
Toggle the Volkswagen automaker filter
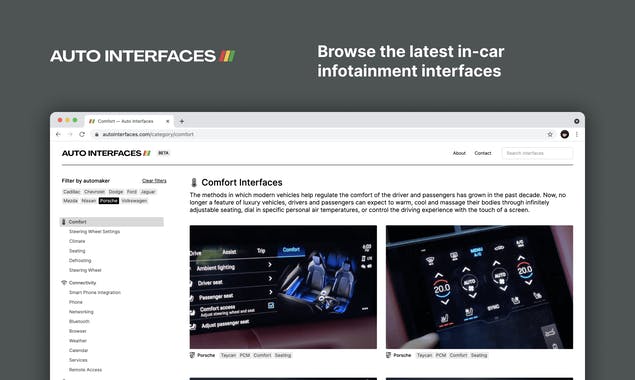click(x=134, y=201)
